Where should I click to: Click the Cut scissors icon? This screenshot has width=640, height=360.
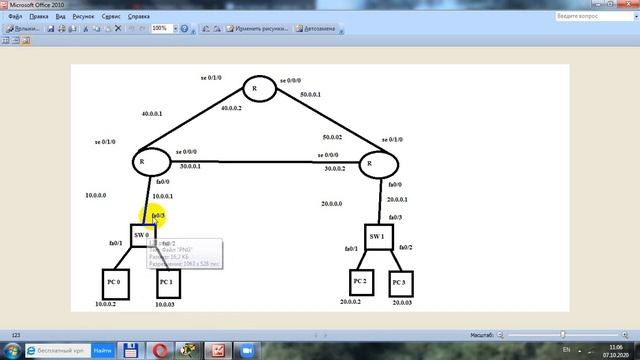pyautogui.click(x=86, y=29)
